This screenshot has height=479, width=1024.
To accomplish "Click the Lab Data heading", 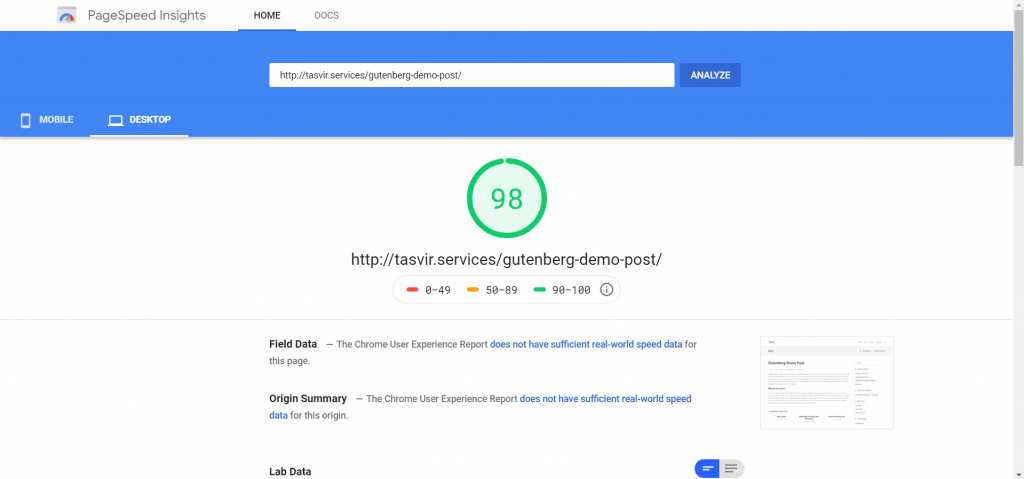I will click(x=291, y=472).
